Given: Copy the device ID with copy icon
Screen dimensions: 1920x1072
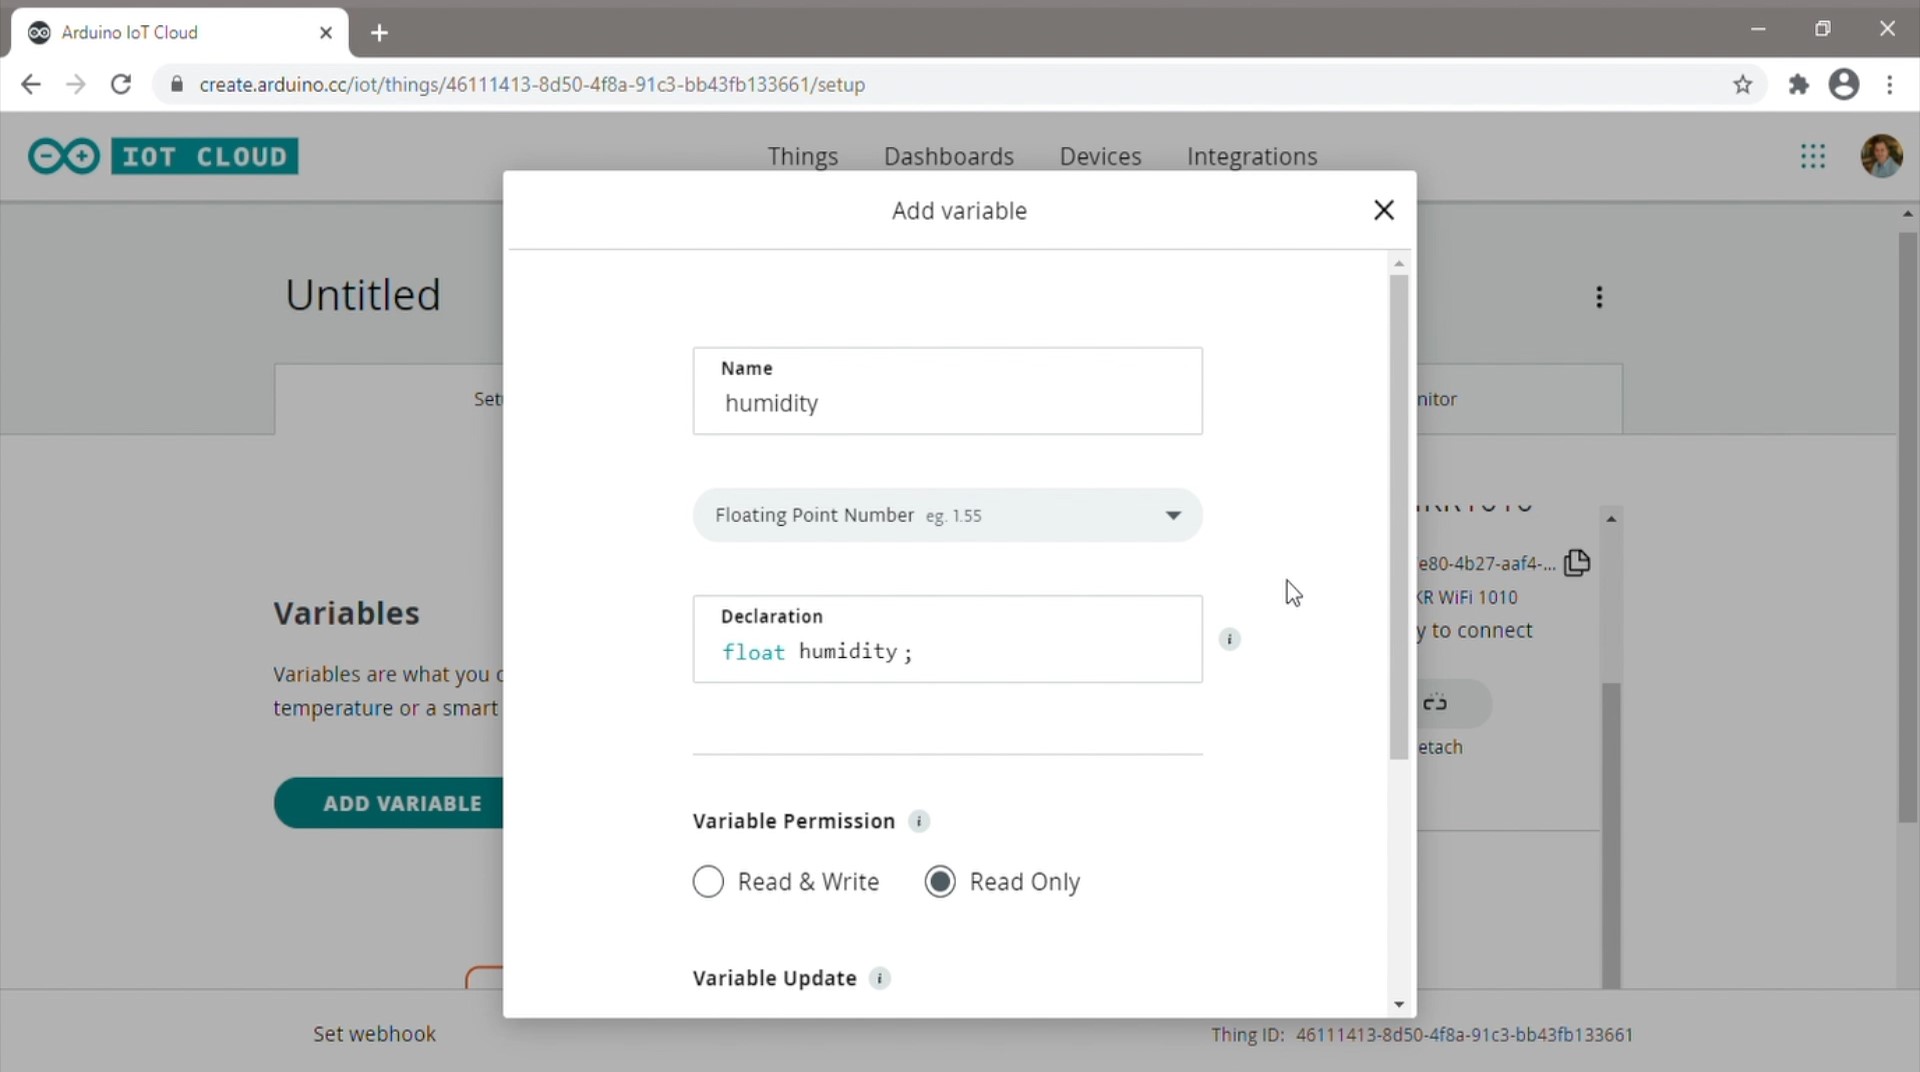Looking at the screenshot, I should point(1577,563).
